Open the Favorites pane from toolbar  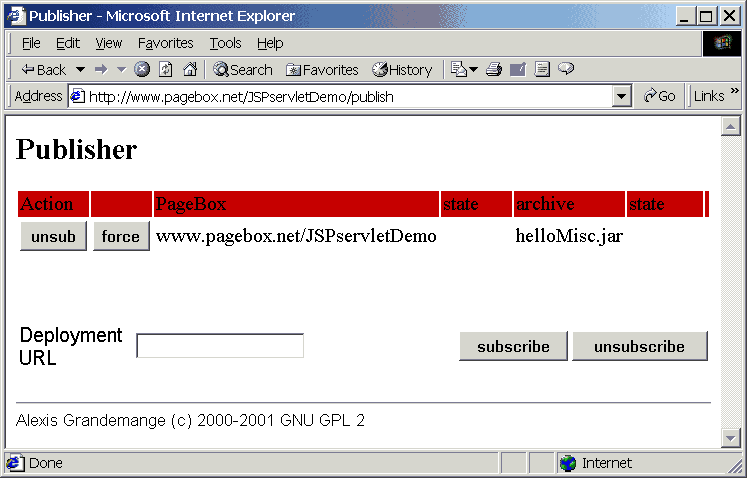322,70
